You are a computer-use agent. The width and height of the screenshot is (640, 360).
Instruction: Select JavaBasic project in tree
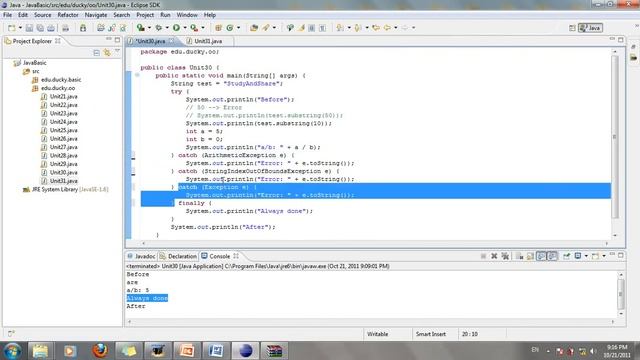click(34, 63)
